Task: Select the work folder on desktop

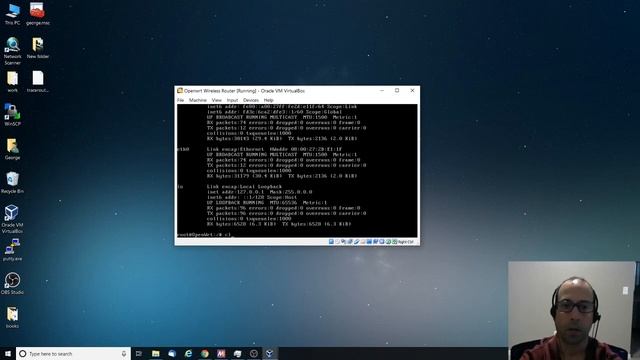Action: point(12,81)
